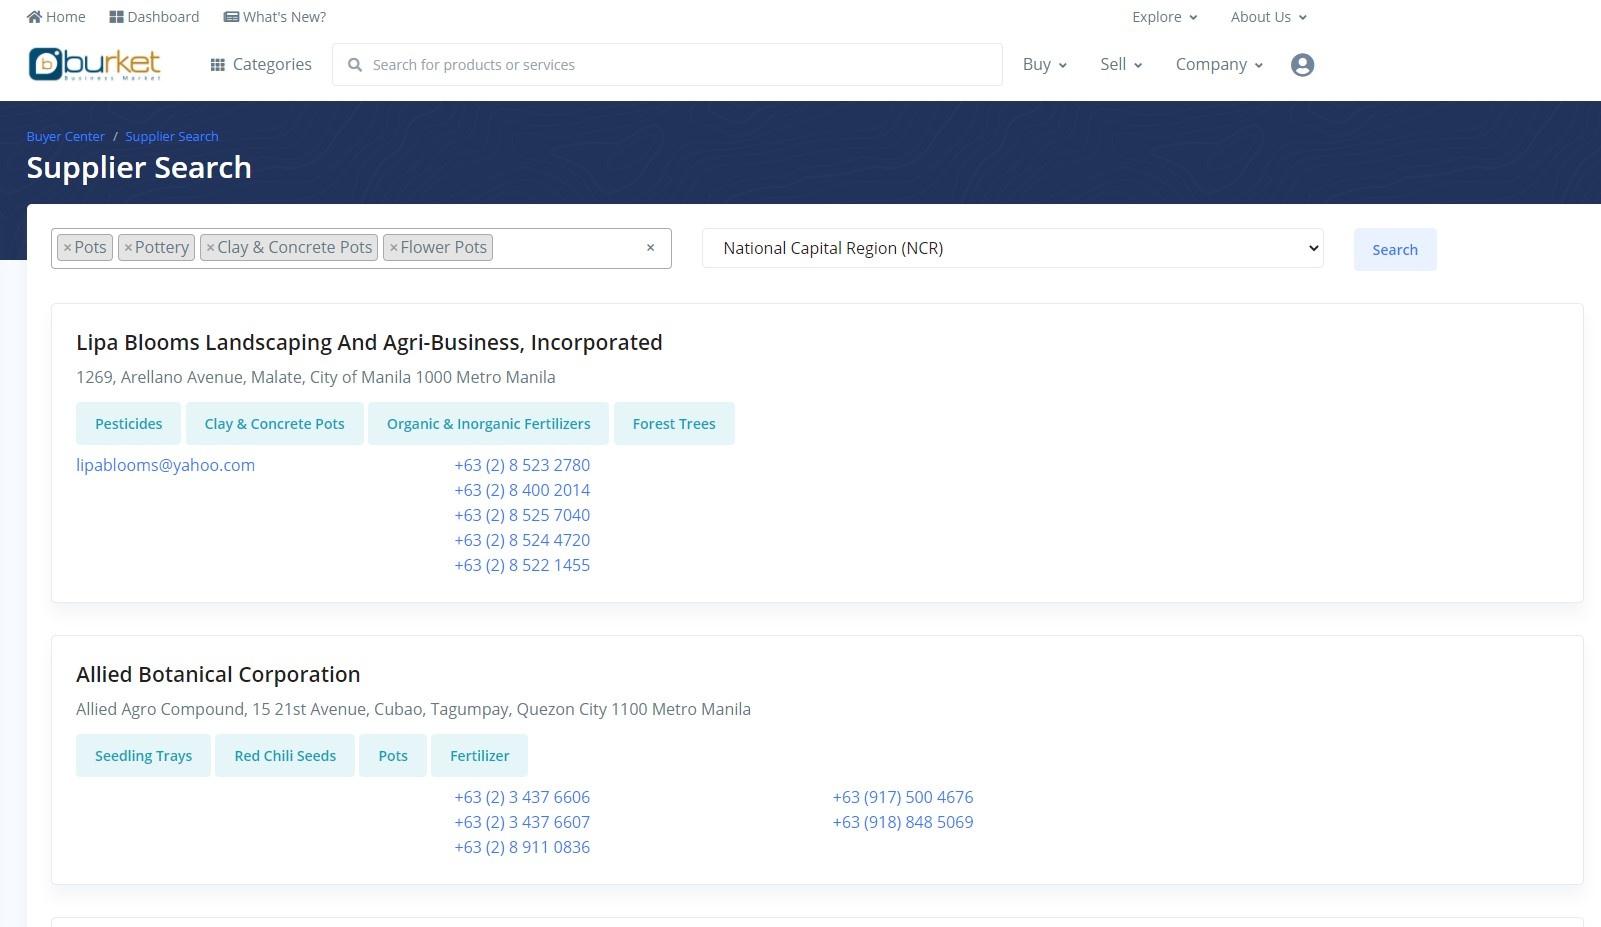
Task: Click mobile number +63 (918) 848 5069
Action: pos(902,822)
